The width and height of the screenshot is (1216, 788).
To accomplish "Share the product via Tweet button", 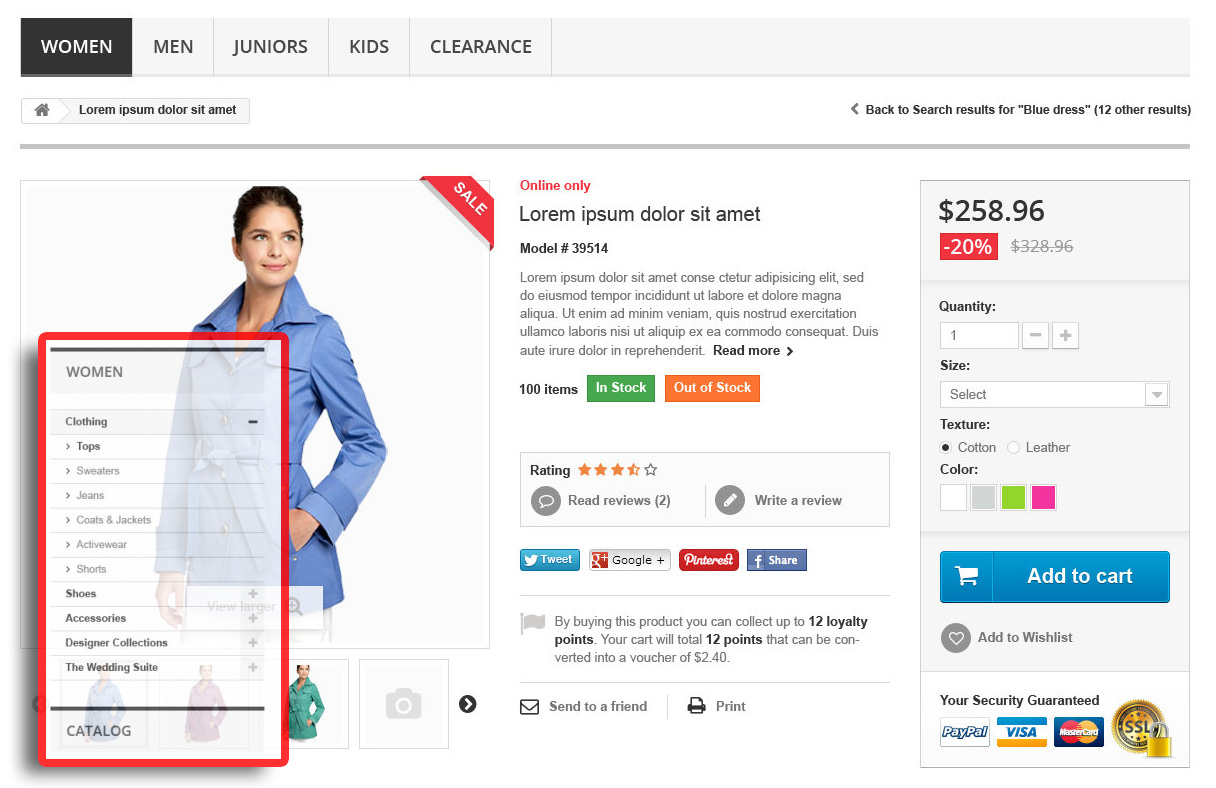I will click(549, 560).
